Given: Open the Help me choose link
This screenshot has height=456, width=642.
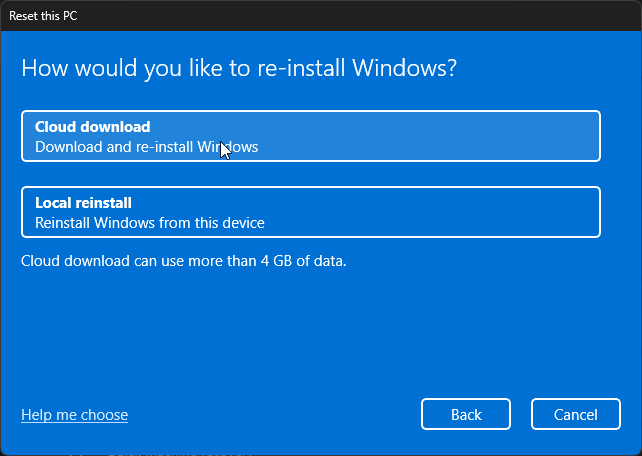Looking at the screenshot, I should (x=74, y=414).
